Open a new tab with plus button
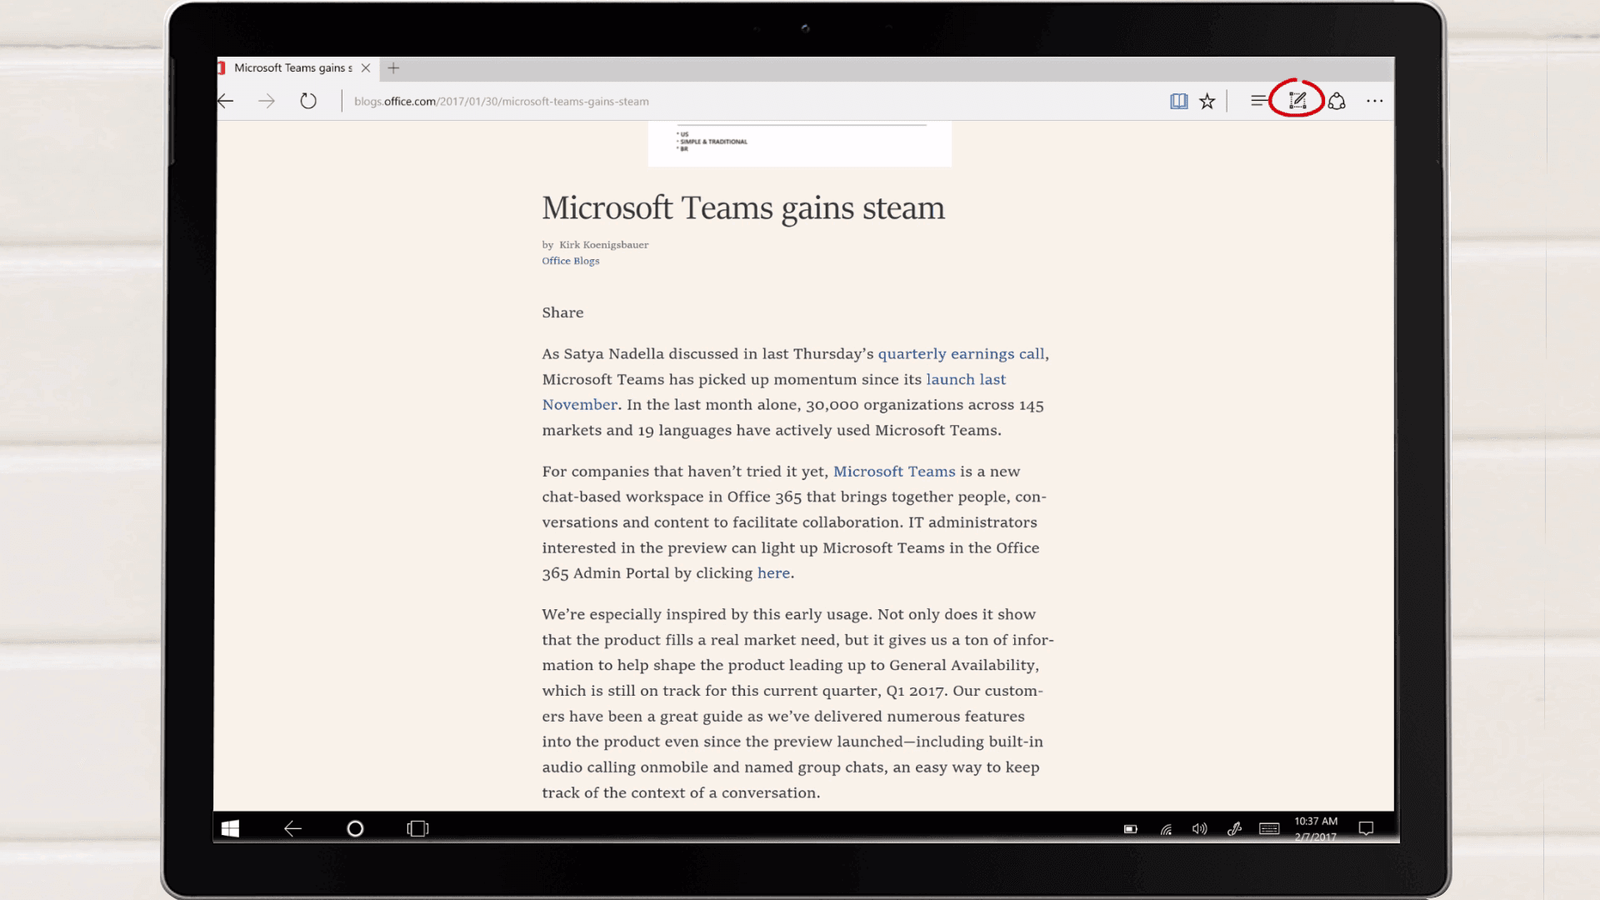The height and width of the screenshot is (900, 1600). (x=393, y=68)
